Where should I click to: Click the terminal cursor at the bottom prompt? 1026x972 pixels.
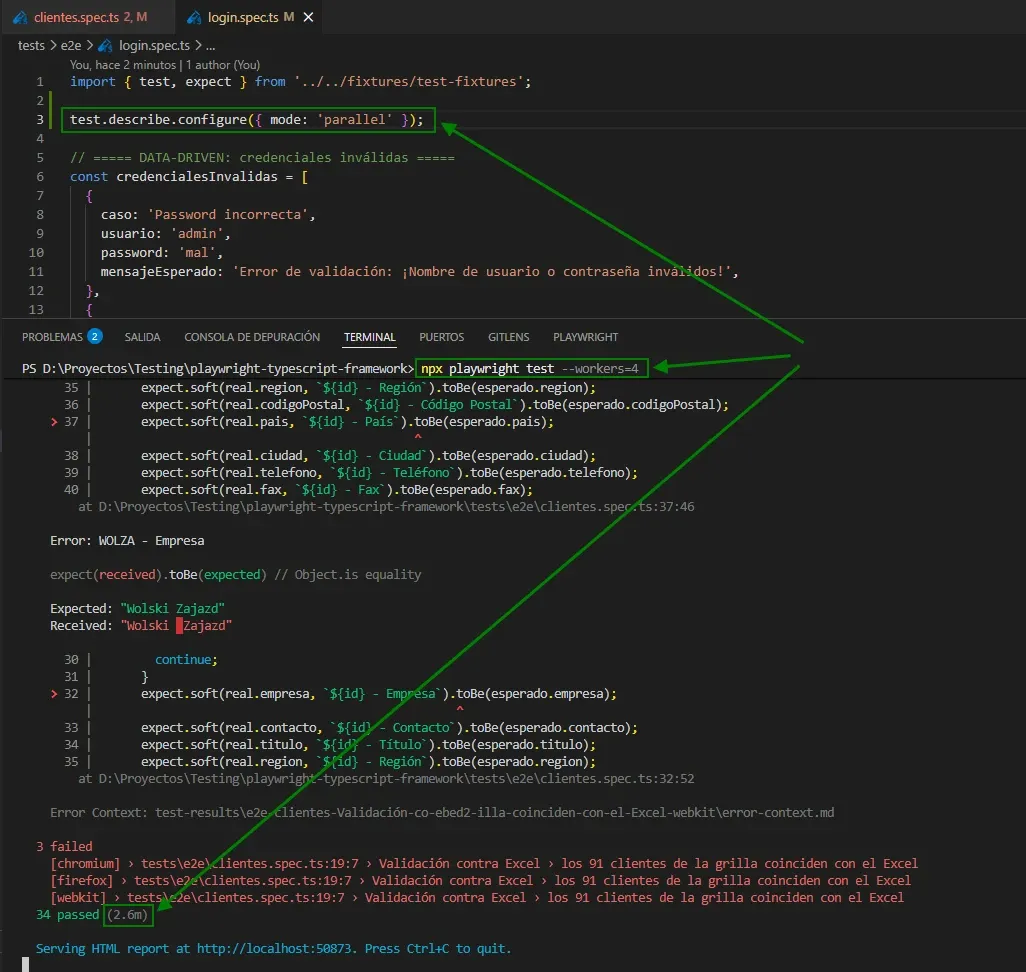(26, 964)
